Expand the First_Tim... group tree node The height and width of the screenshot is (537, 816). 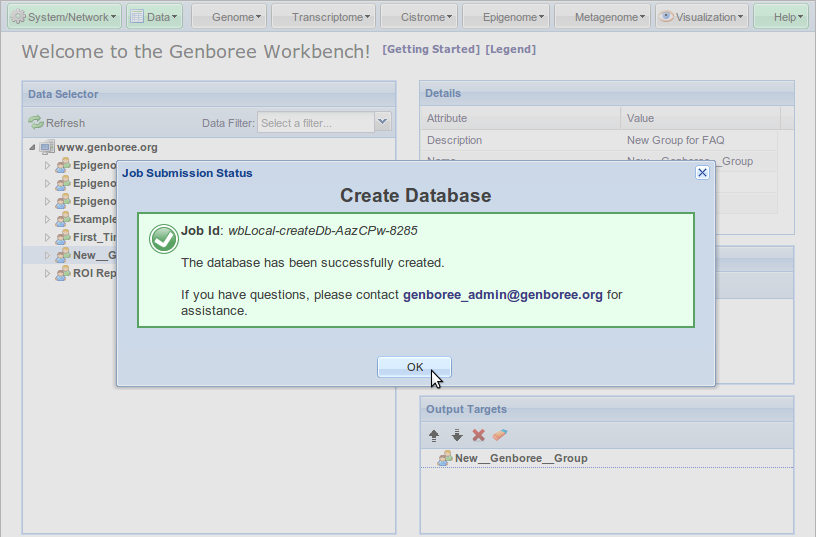[47, 237]
